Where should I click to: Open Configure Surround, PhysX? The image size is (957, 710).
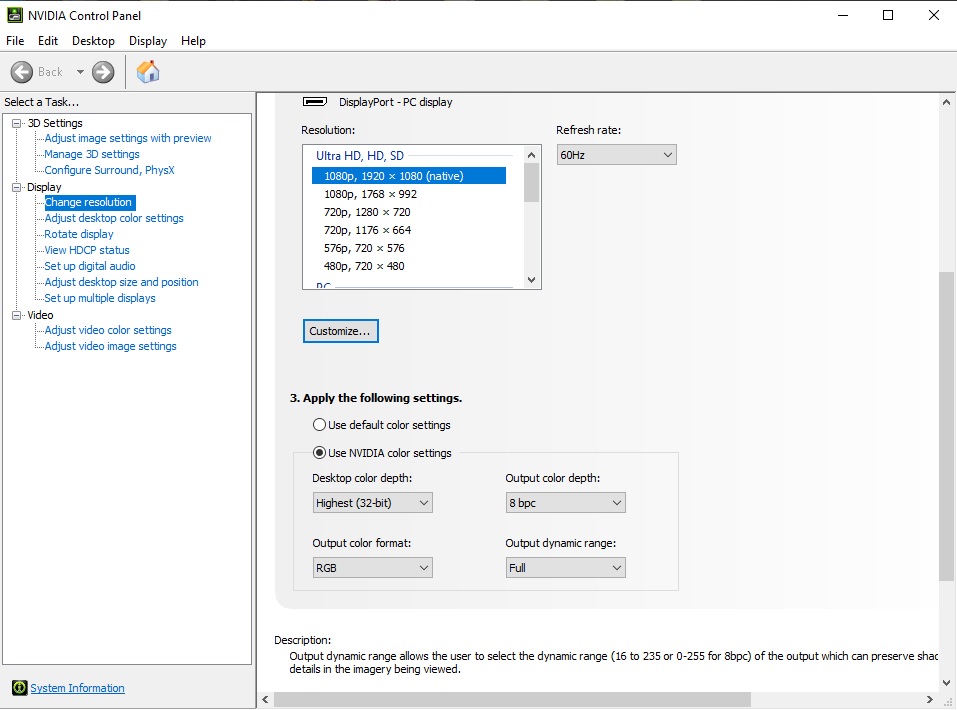[109, 170]
